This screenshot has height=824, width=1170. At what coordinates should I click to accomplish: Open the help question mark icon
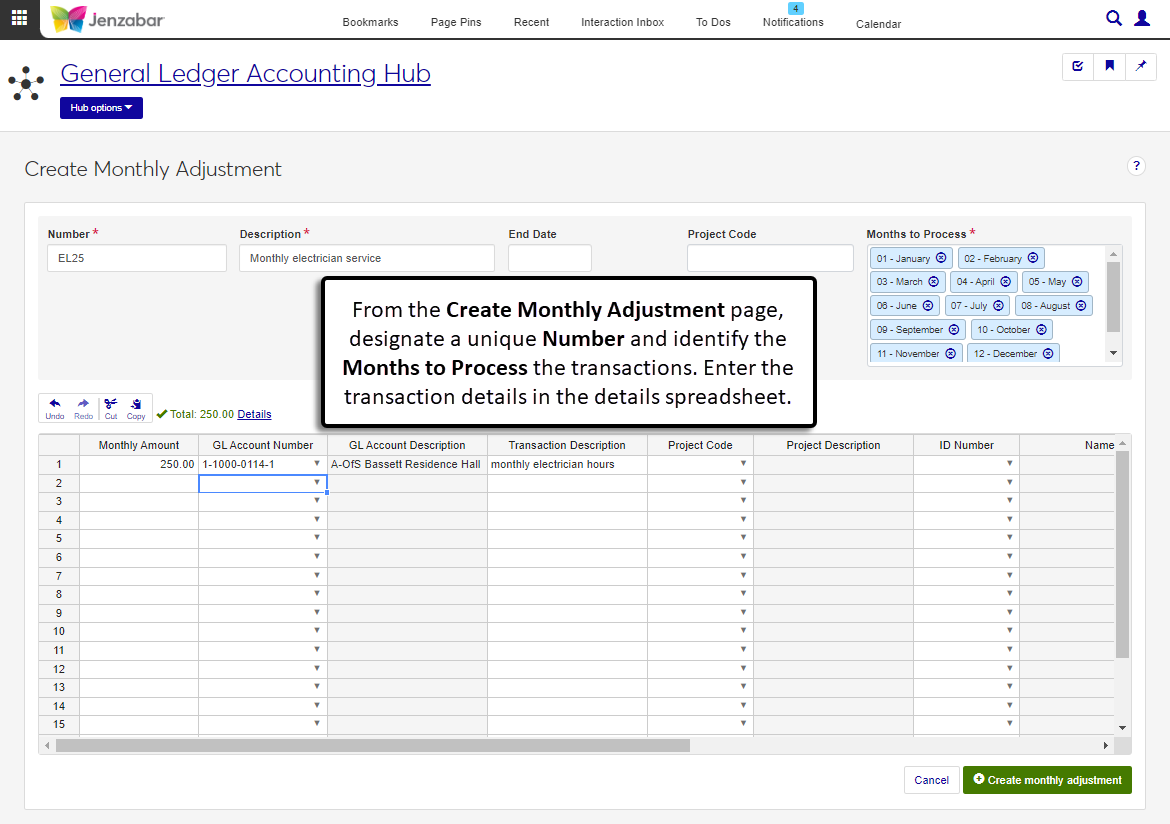click(1136, 166)
